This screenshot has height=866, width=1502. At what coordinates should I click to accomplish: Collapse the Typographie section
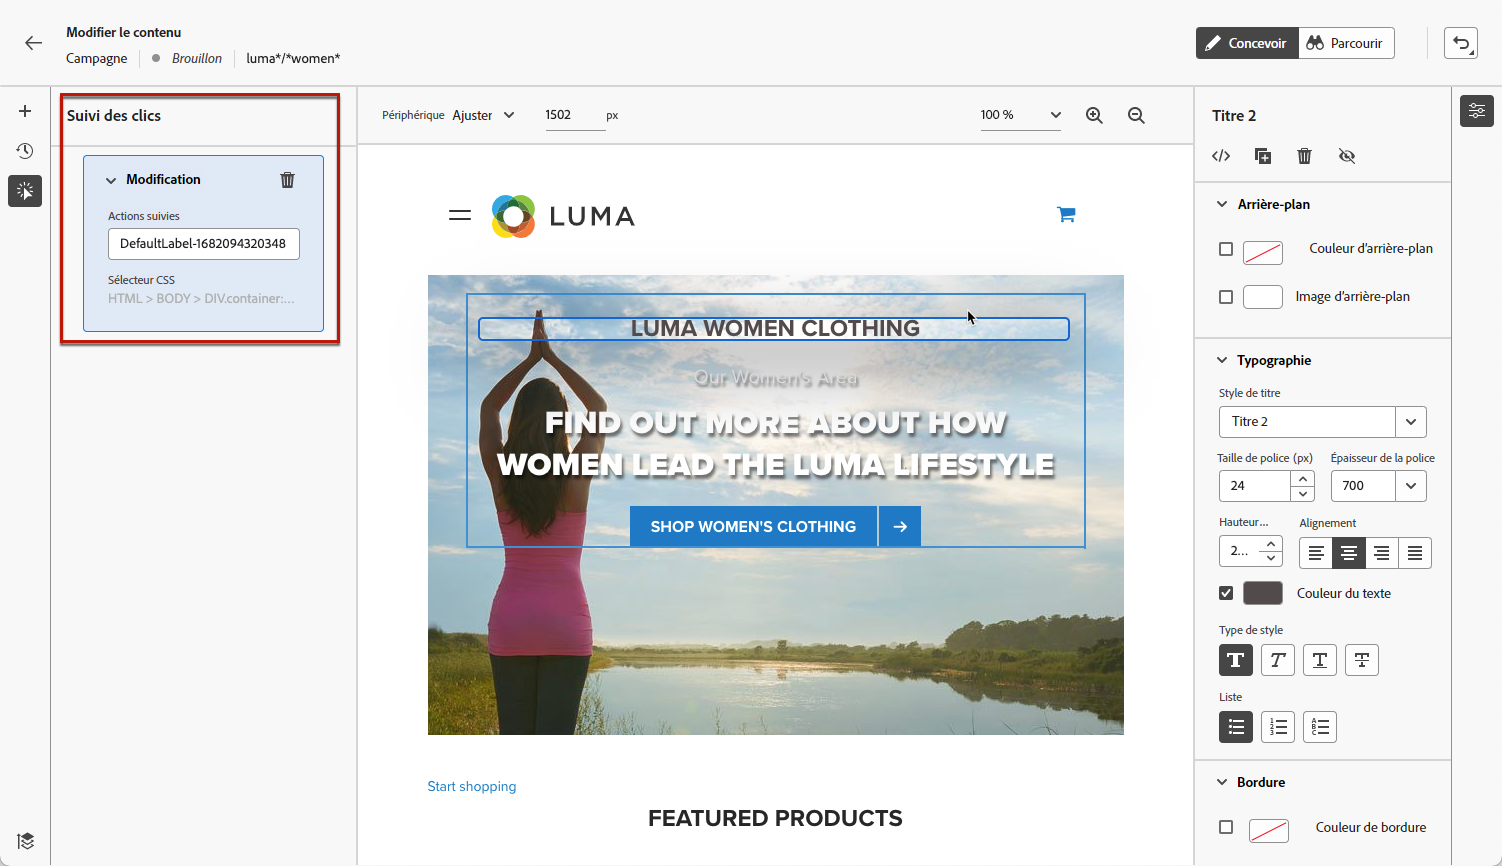[x=1222, y=360]
